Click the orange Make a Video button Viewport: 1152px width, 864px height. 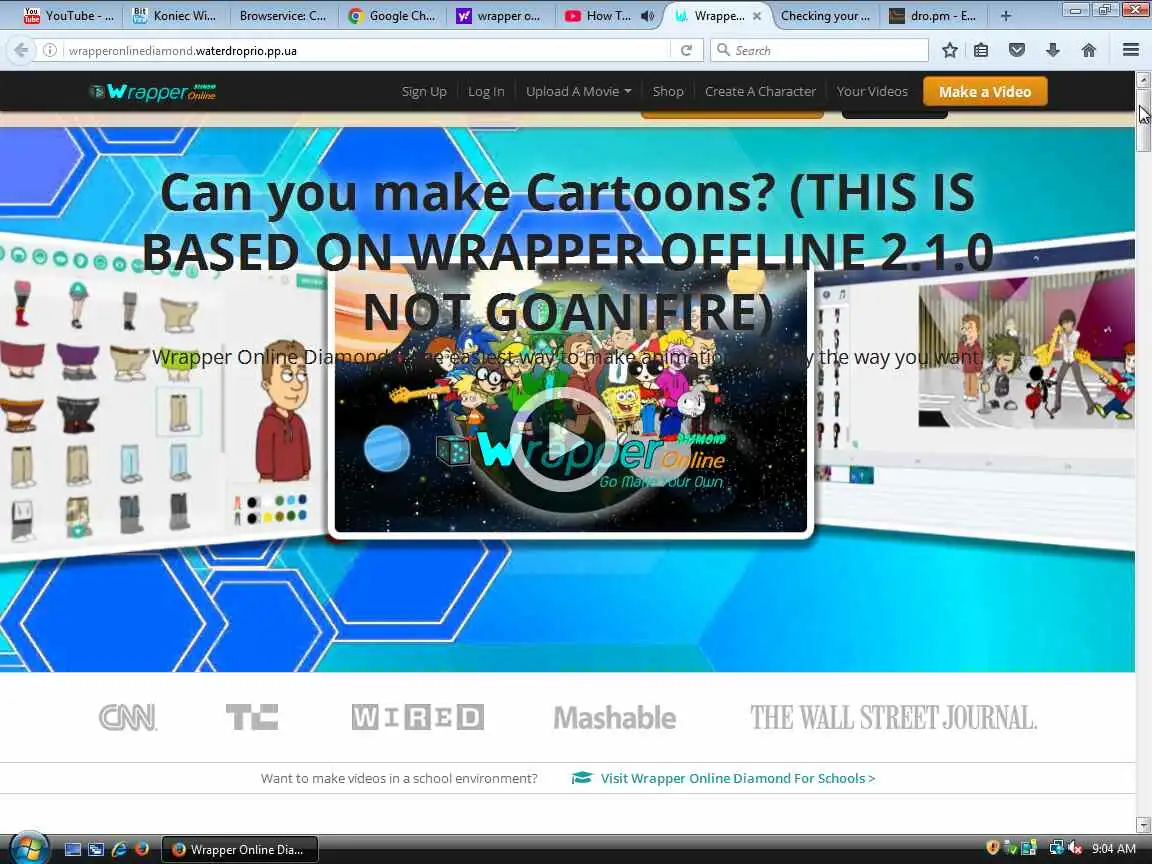(x=984, y=92)
